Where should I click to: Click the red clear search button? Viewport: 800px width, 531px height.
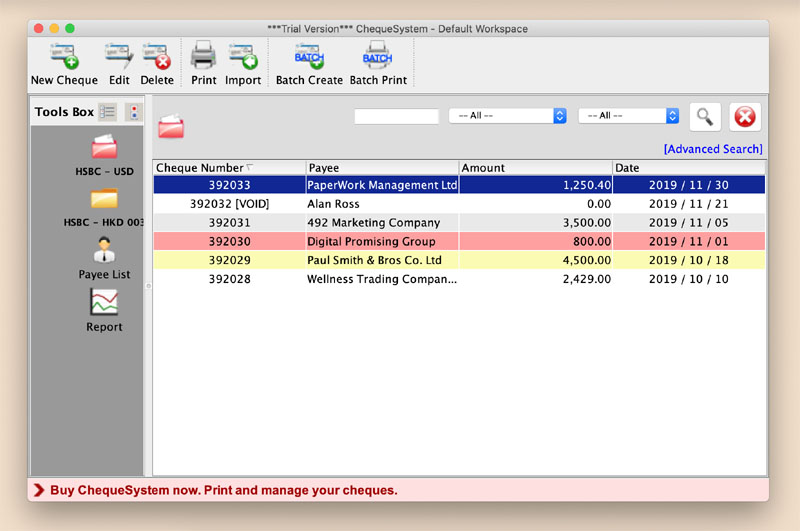tap(745, 117)
